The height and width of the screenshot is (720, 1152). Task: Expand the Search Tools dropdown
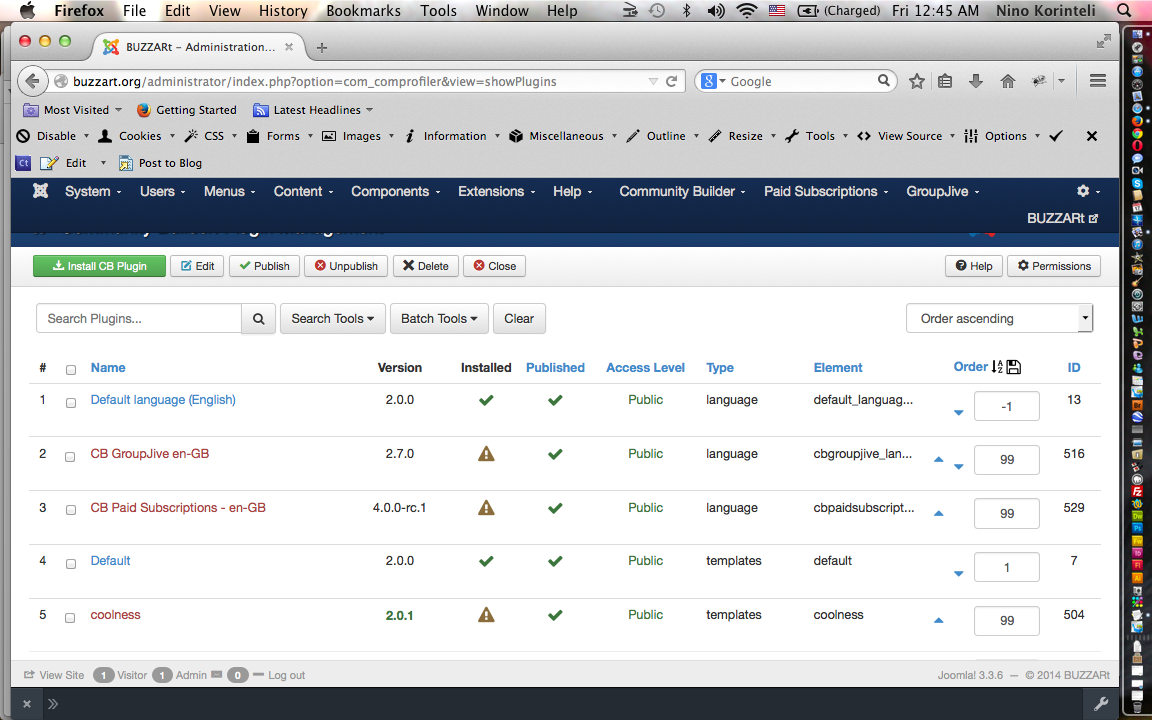pos(332,319)
